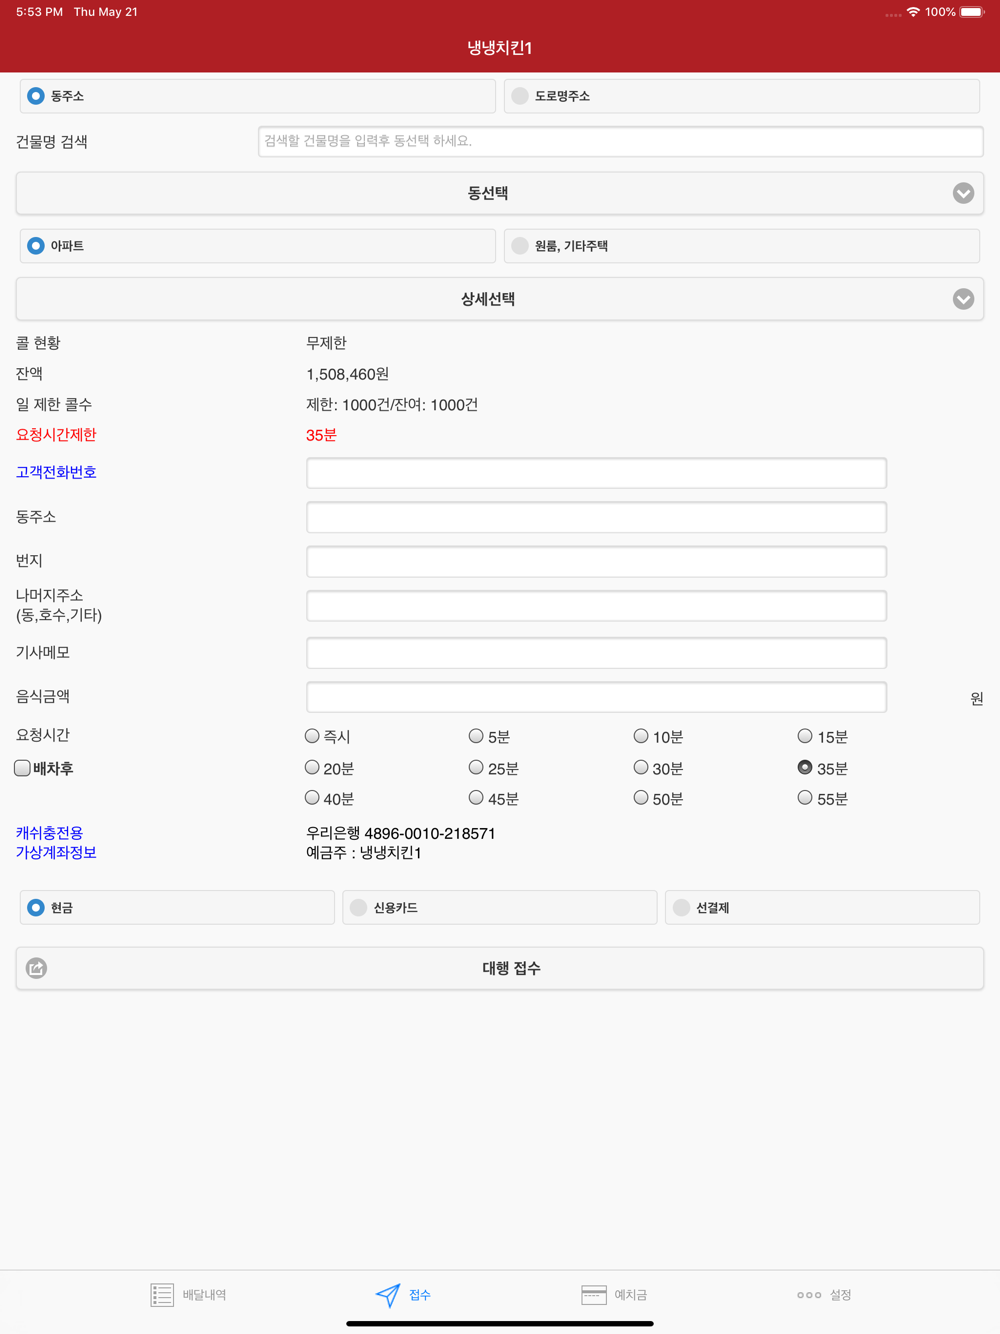Switch to 배달내역 tab

[x=188, y=1295]
